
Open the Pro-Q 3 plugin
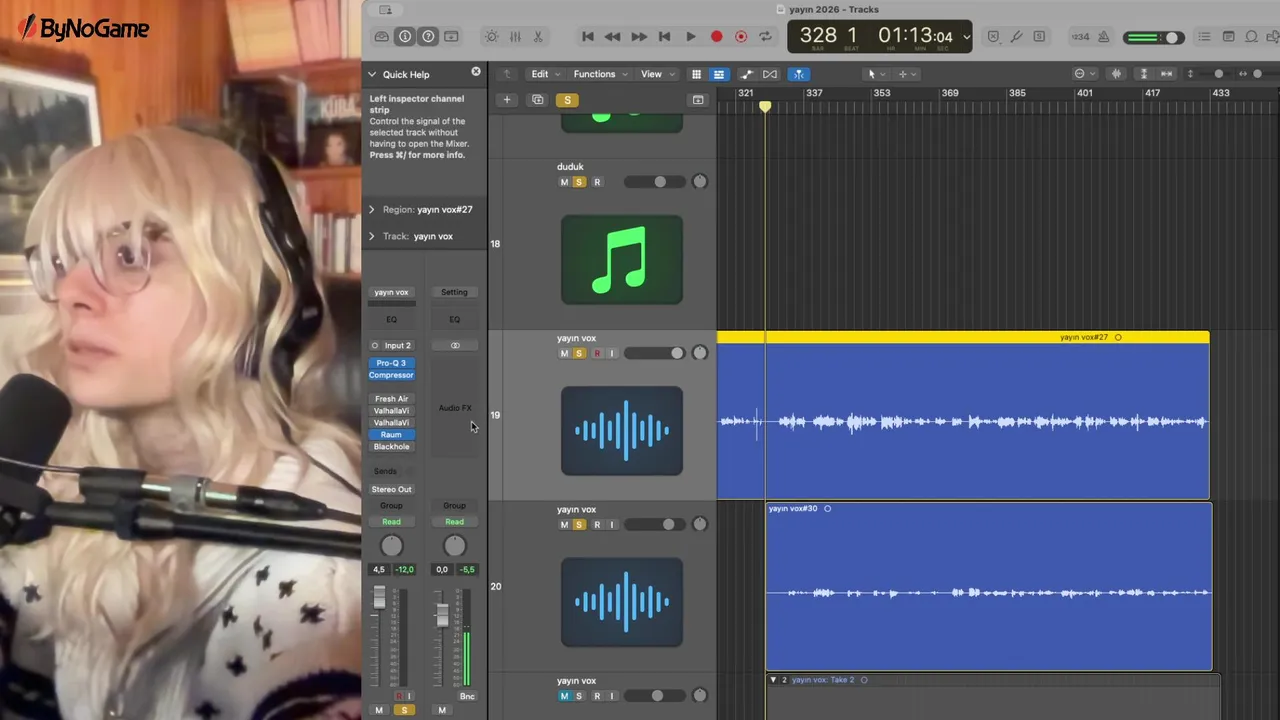pos(391,363)
